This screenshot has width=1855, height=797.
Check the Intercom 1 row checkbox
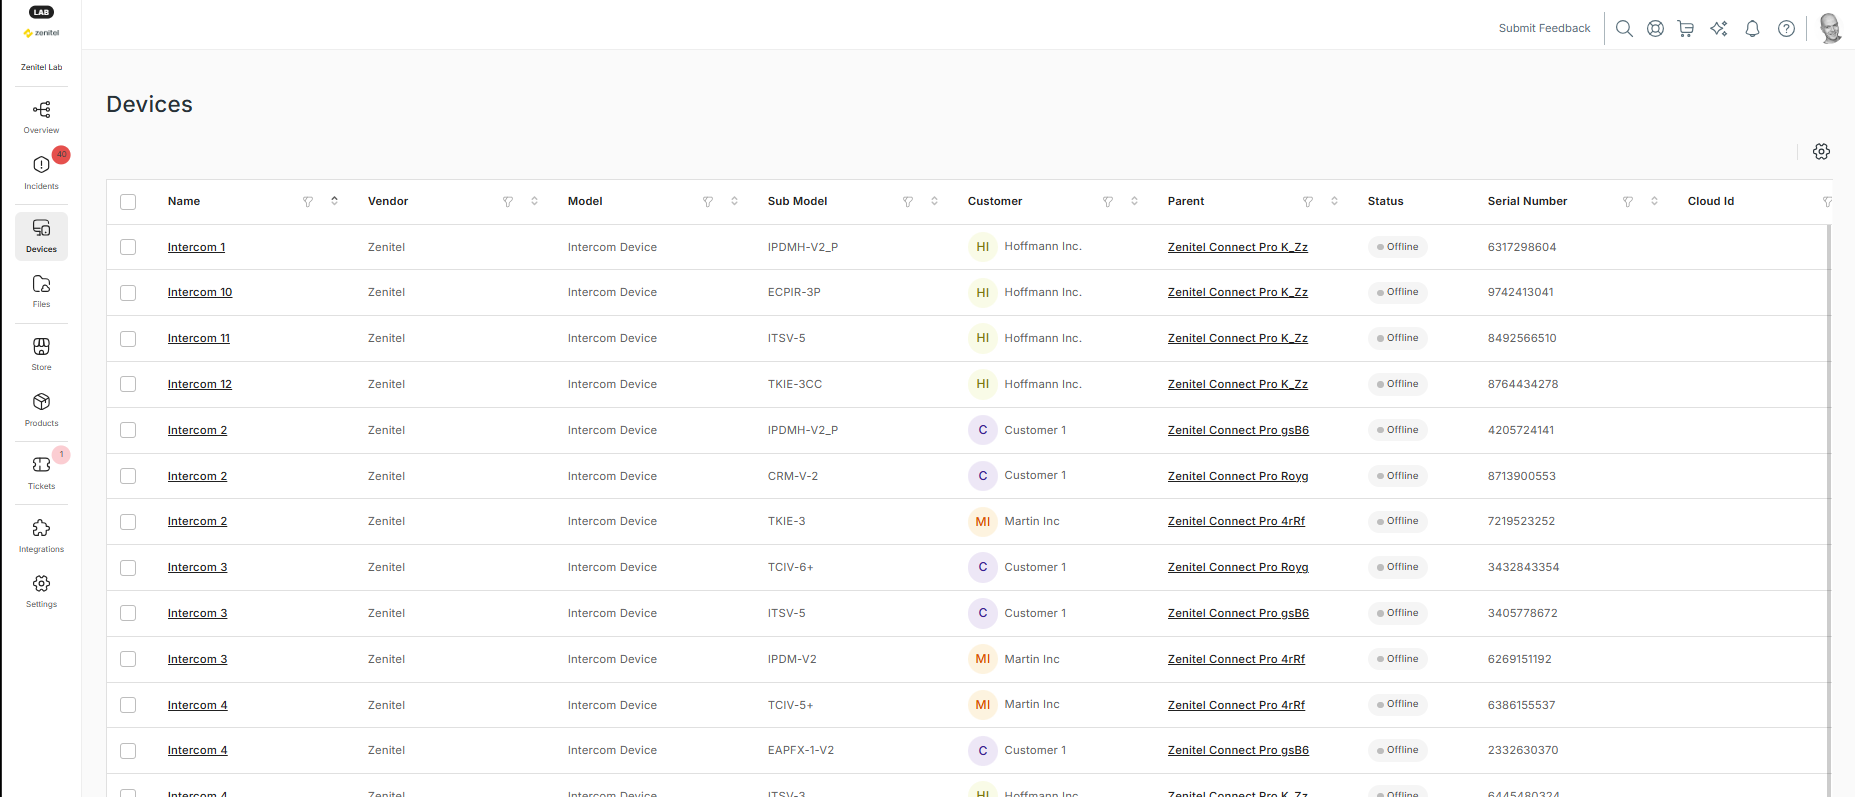[x=128, y=247]
